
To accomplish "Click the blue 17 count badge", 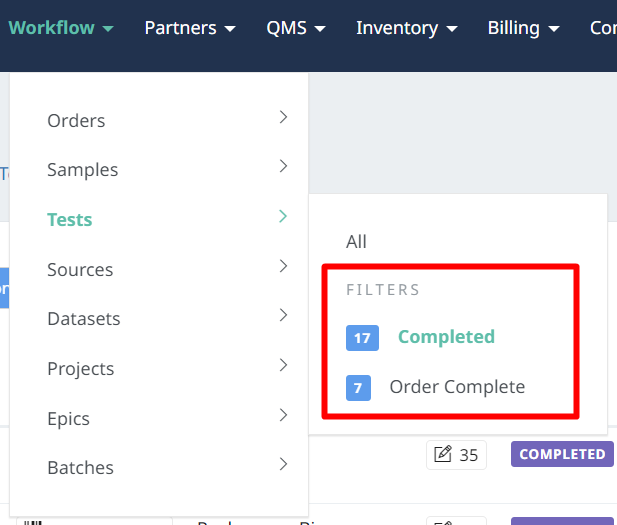I will click(362, 338).
